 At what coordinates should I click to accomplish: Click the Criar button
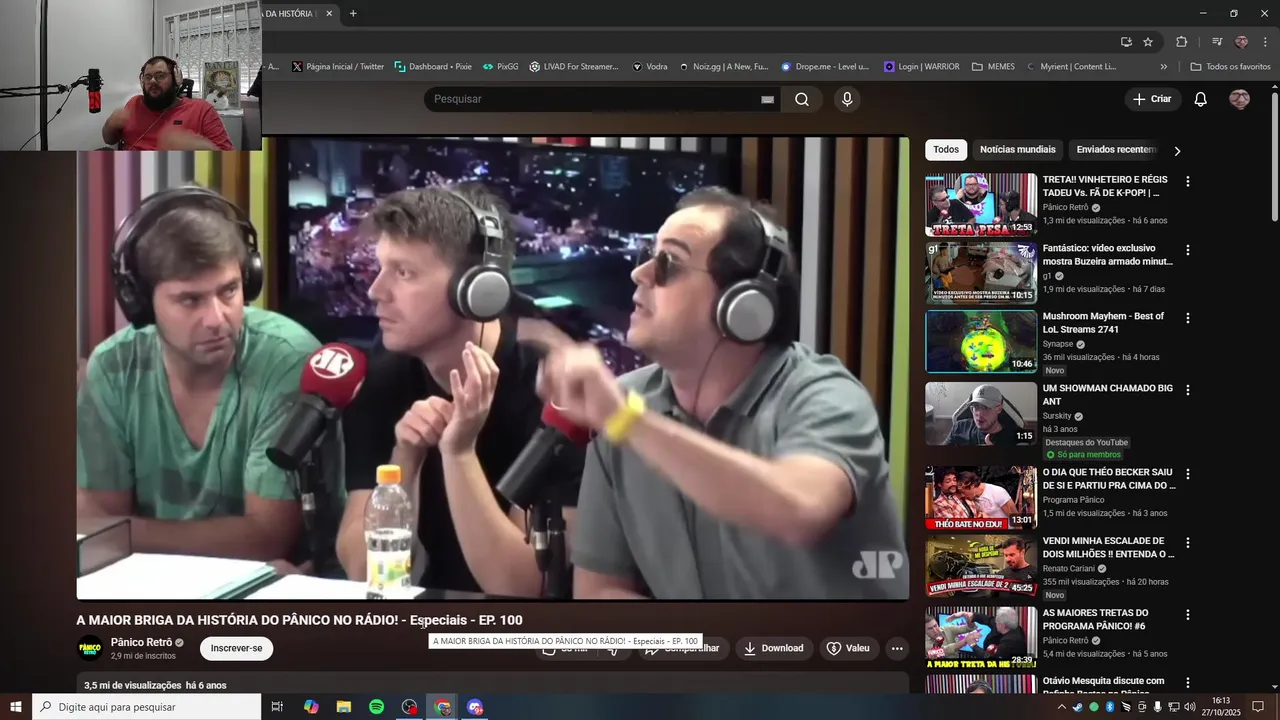(x=1152, y=99)
